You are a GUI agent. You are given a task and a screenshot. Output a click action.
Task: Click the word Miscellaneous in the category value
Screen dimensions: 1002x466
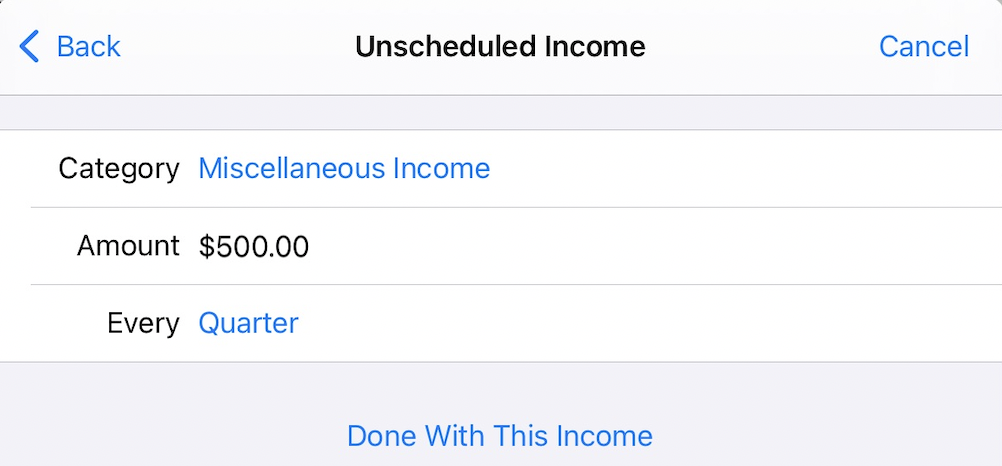(x=291, y=169)
